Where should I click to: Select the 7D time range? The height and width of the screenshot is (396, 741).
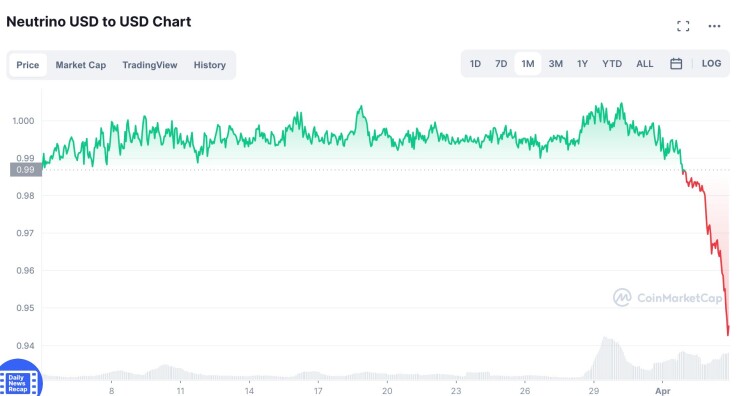click(x=501, y=64)
